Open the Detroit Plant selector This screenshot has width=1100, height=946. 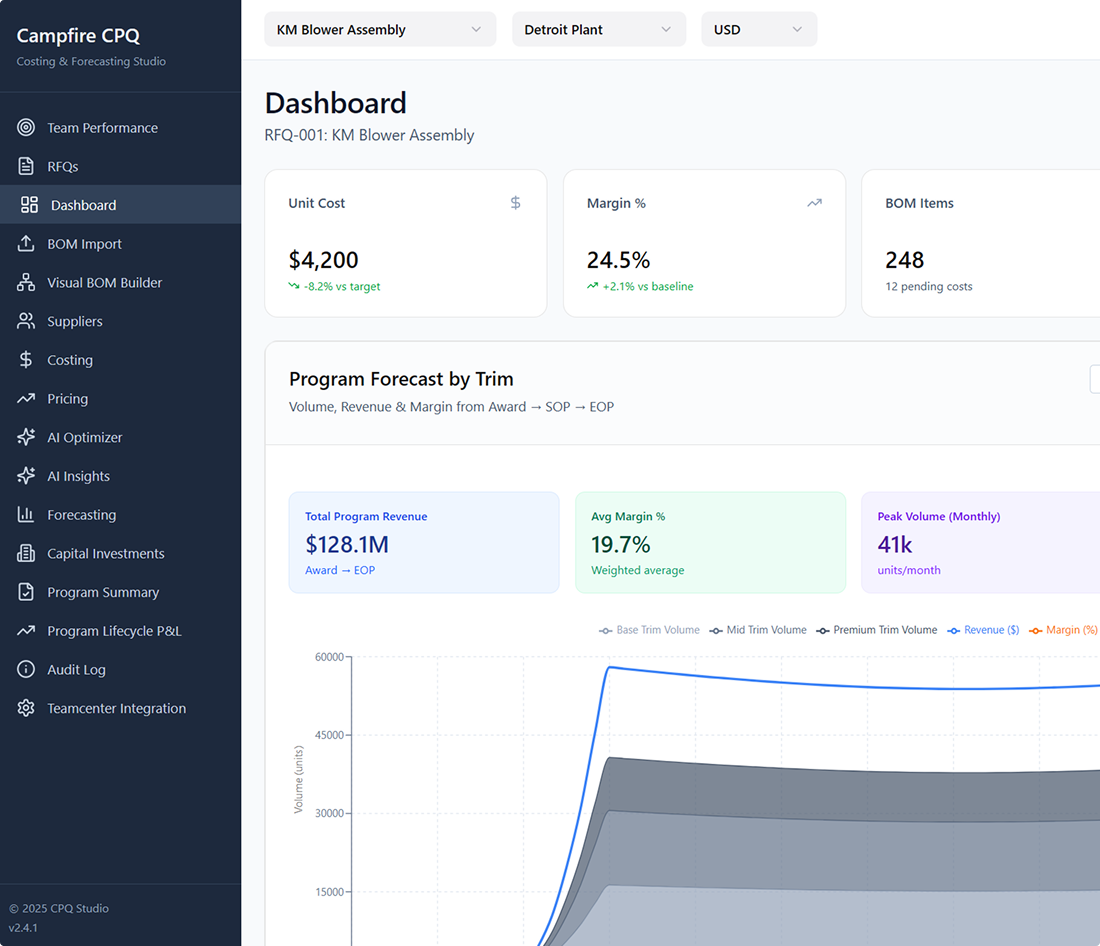point(598,29)
